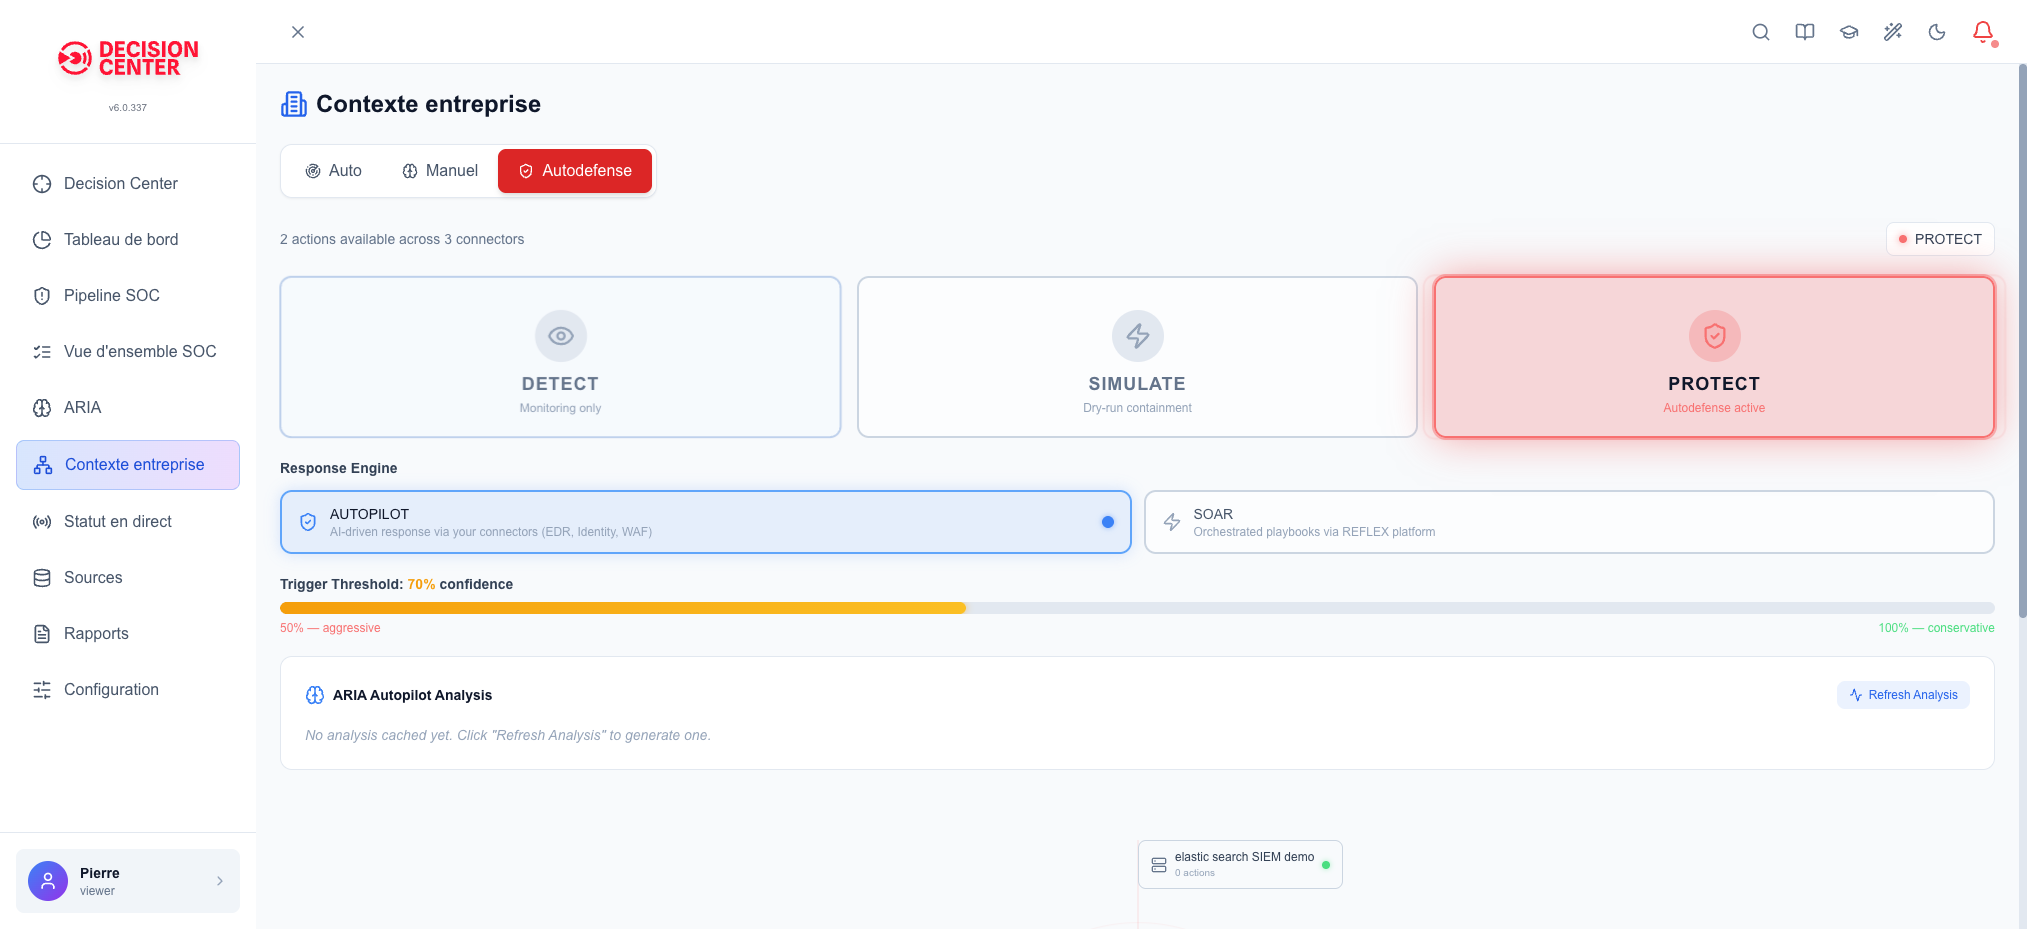Open Configuration settings page
Viewport: 2027px width, 929px height.
128,690
